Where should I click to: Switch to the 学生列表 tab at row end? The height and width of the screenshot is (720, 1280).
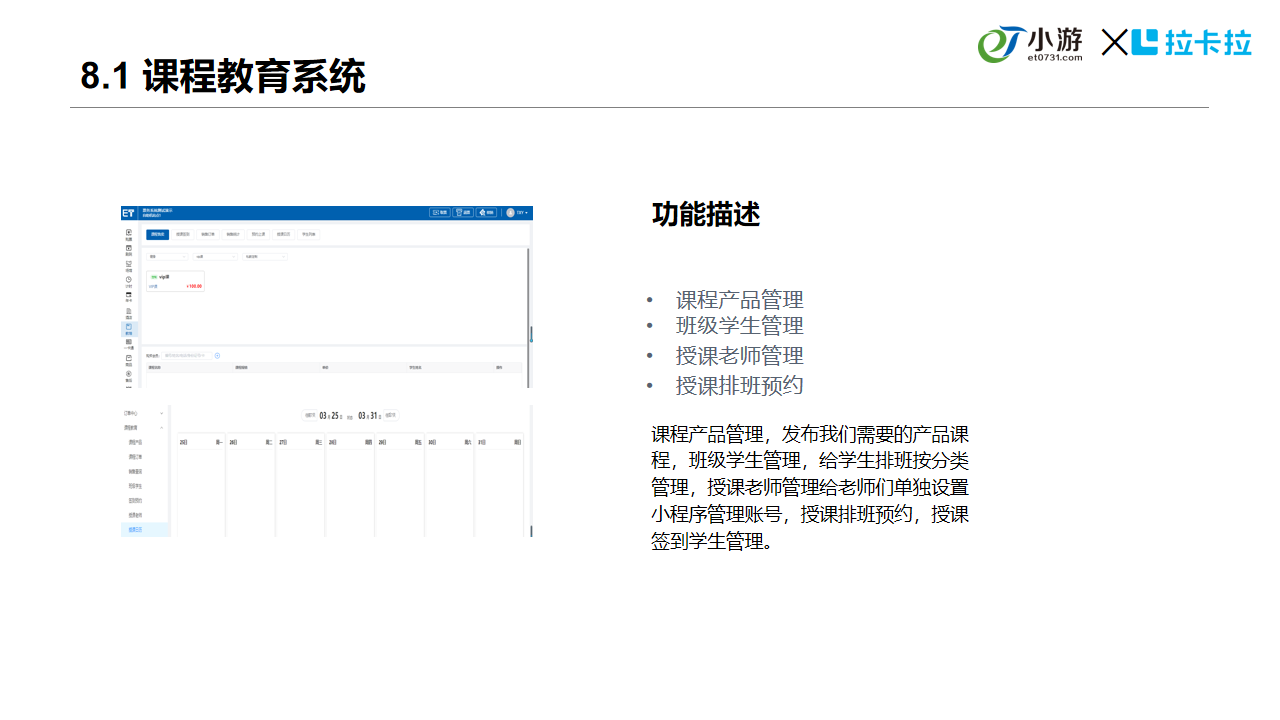pos(309,234)
